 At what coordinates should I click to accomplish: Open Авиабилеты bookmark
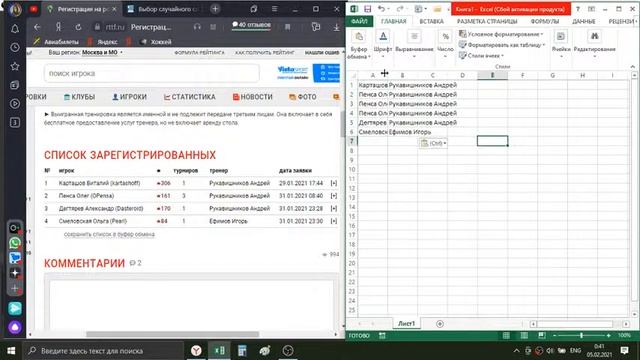point(56,42)
